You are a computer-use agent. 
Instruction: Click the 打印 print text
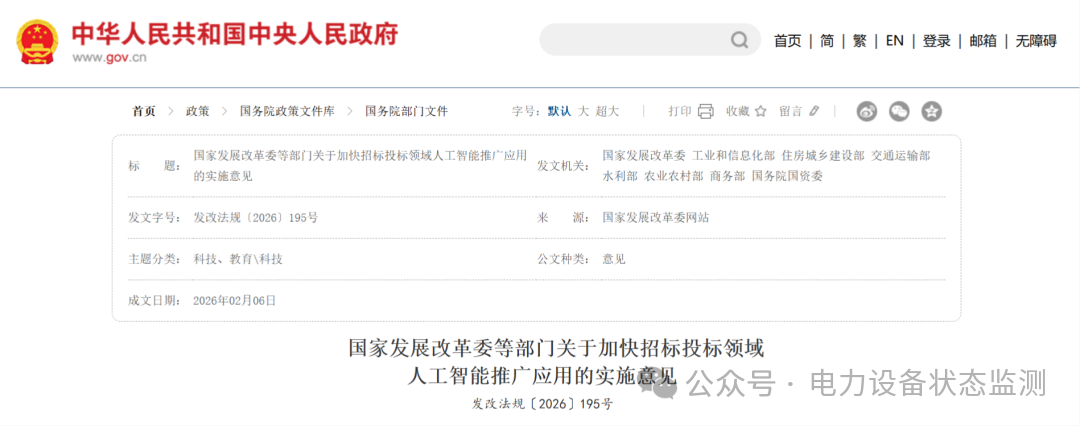(x=680, y=111)
